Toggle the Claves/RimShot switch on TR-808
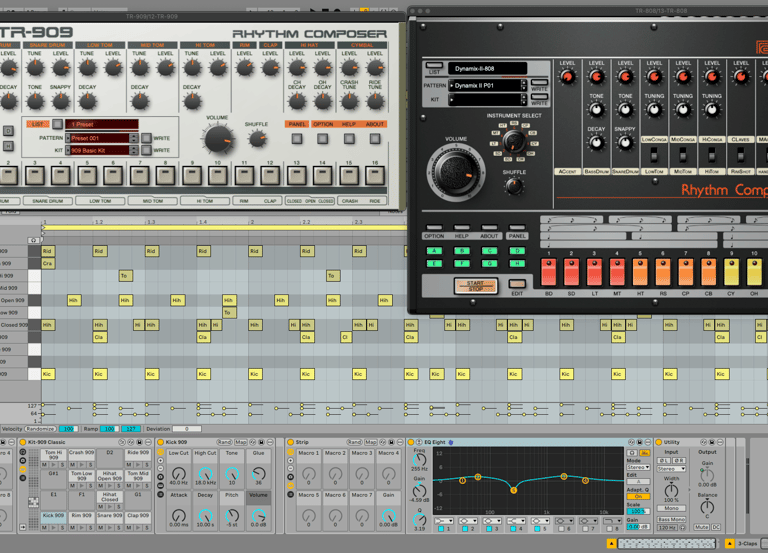Viewport: 768px width, 553px height. [x=741, y=156]
